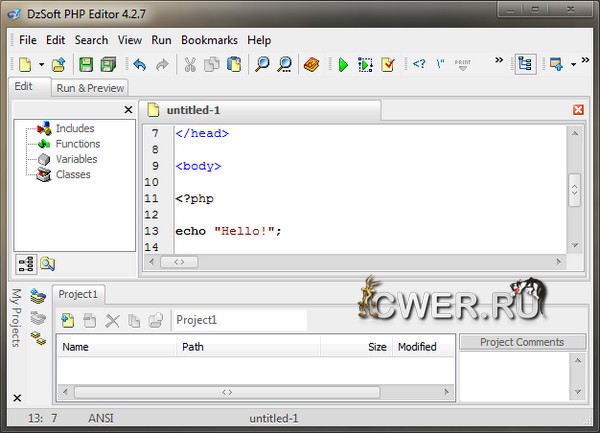Expand the Includes tree node
The width and height of the screenshot is (600, 433).
(75, 128)
